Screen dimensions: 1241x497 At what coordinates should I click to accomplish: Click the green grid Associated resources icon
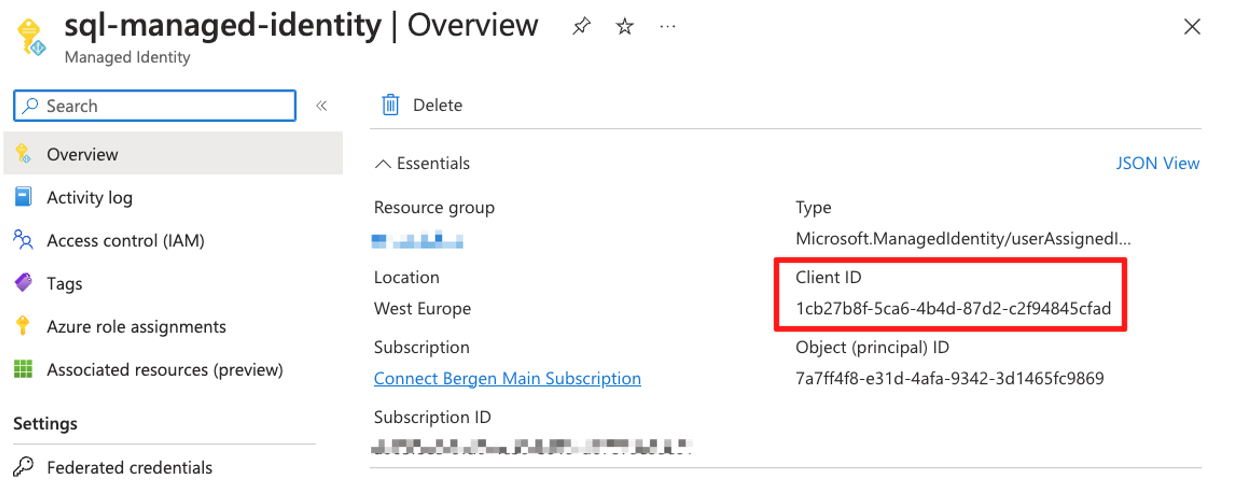23,369
